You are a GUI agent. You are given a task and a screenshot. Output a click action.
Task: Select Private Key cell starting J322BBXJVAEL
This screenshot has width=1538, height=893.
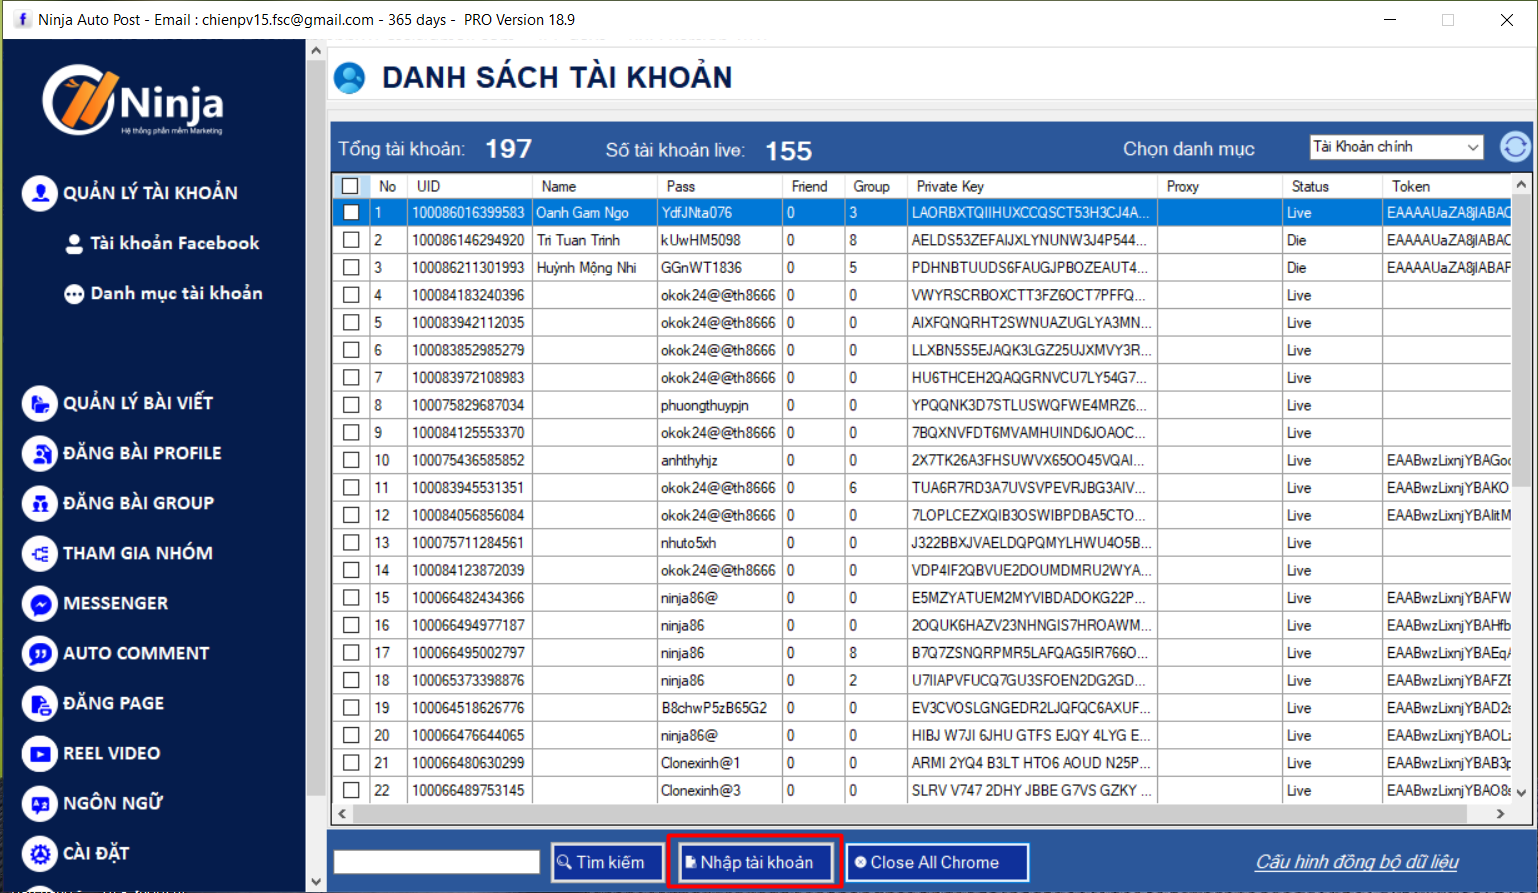[x=1032, y=542]
